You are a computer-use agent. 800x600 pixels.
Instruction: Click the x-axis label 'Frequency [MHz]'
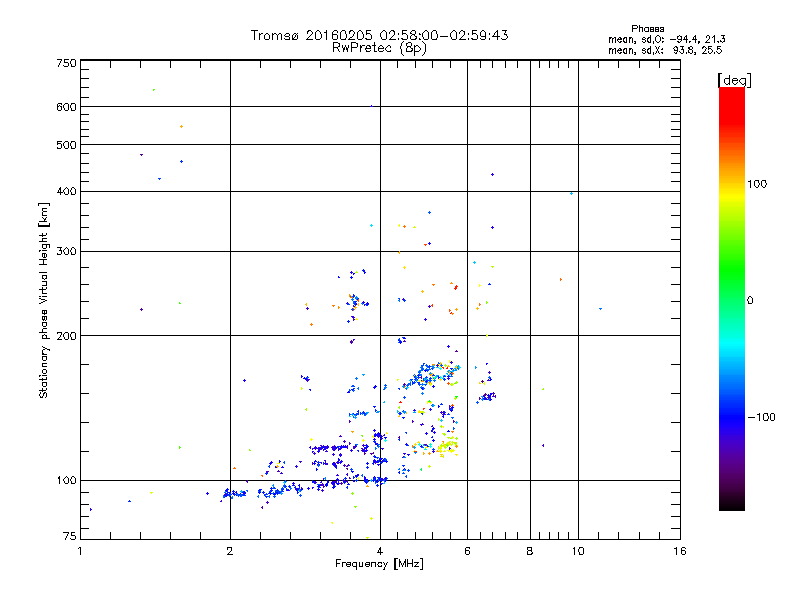pyautogui.click(x=379, y=564)
